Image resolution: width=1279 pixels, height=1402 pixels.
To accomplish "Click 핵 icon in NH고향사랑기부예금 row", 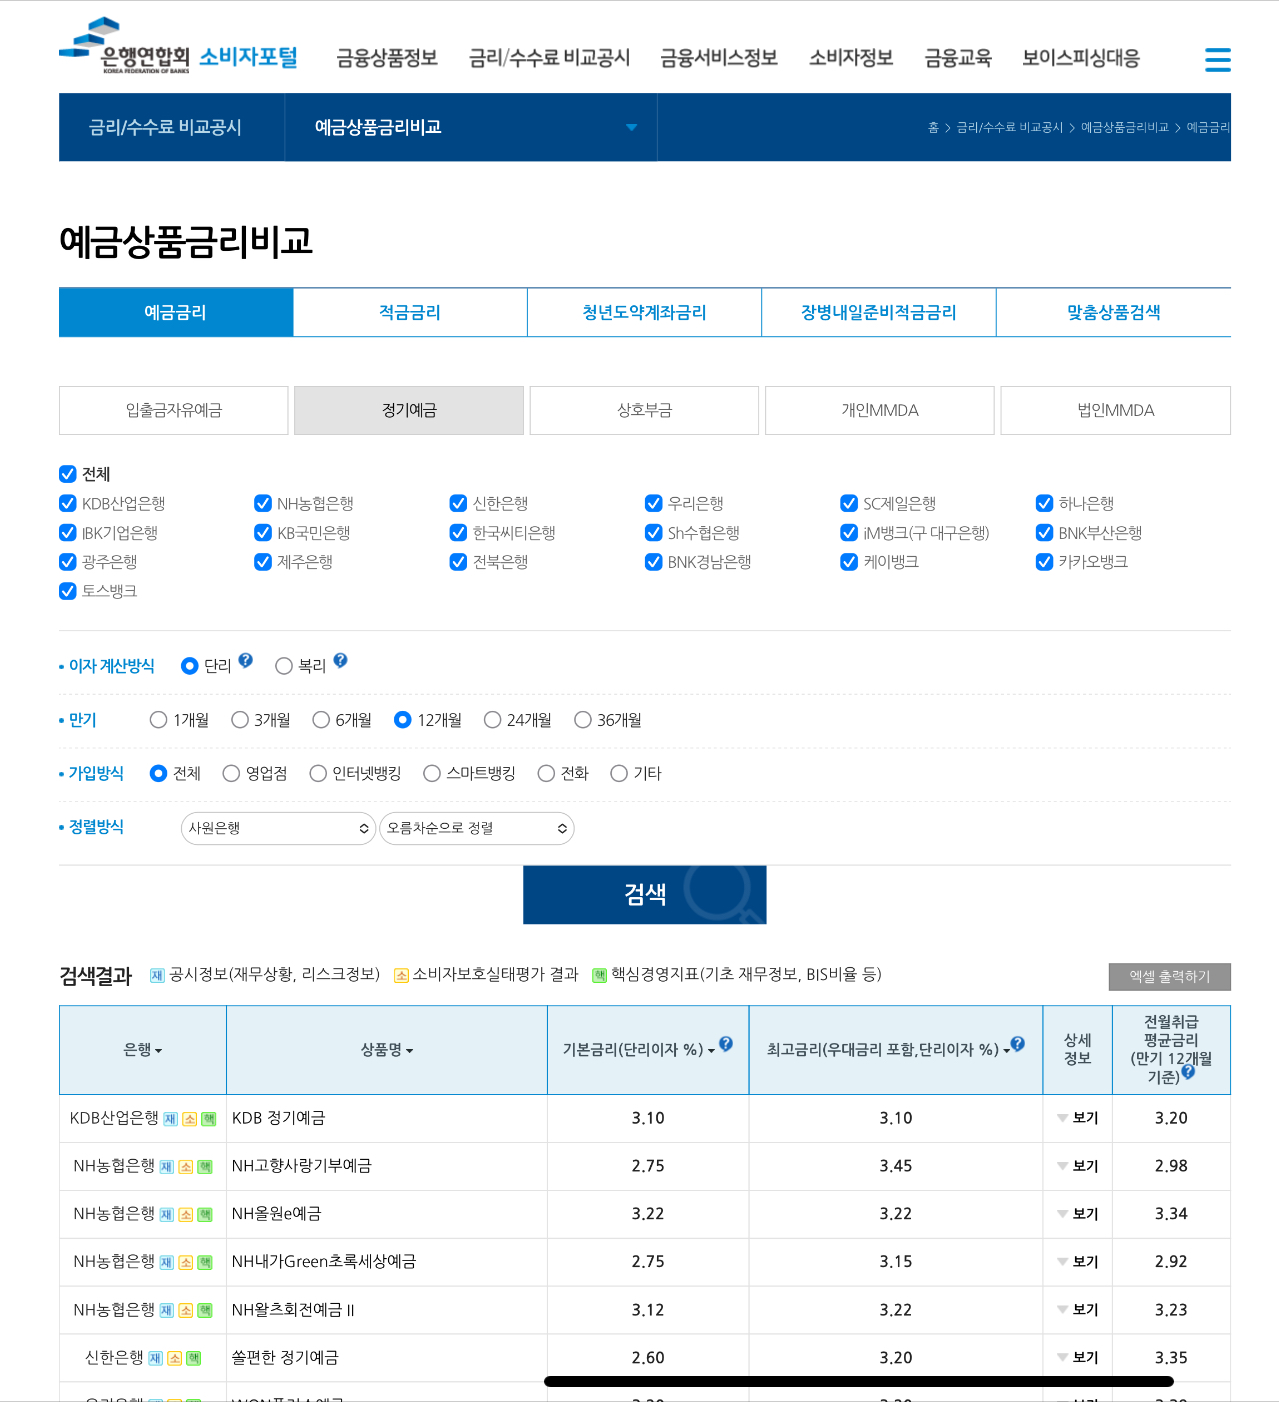I will tap(205, 1167).
